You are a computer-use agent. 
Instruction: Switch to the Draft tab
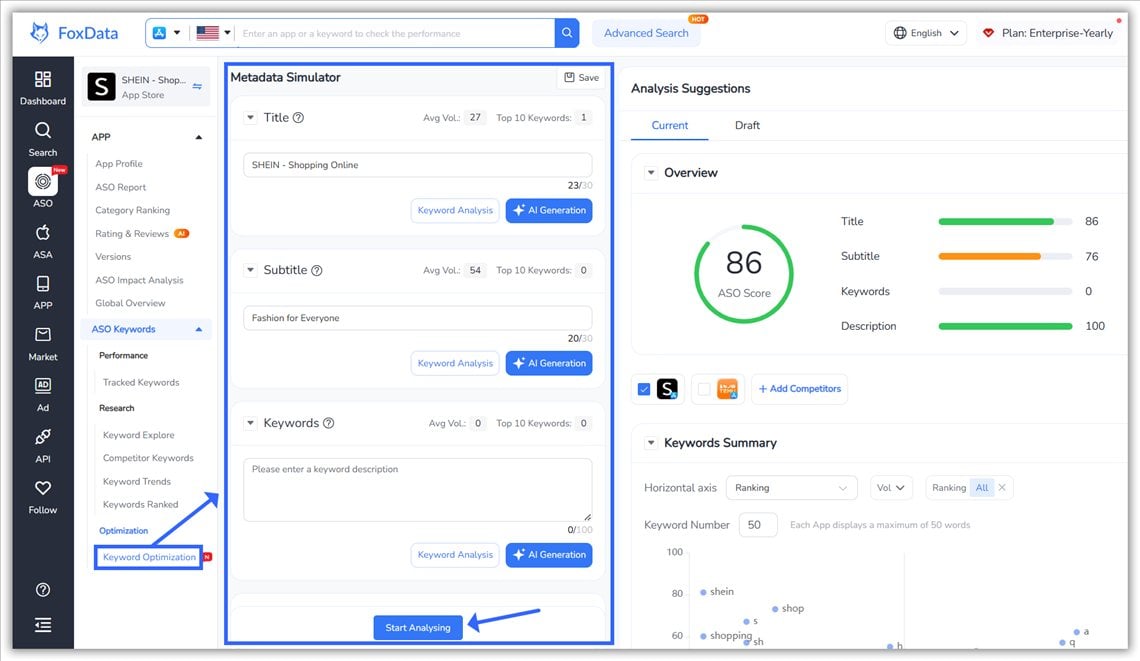point(747,125)
